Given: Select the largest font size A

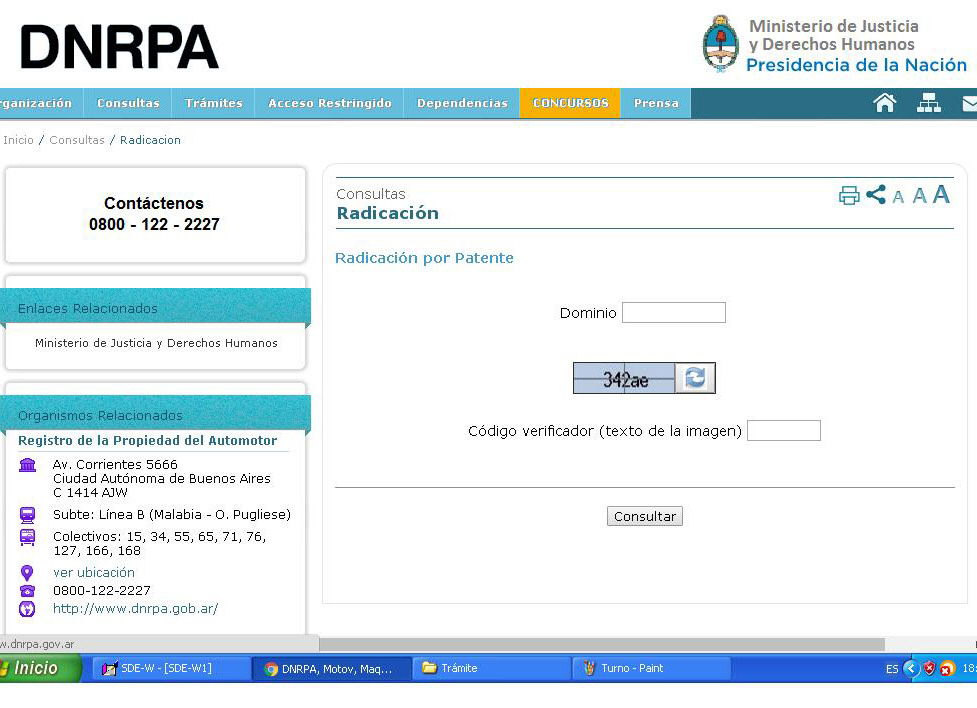Looking at the screenshot, I should pyautogui.click(x=941, y=195).
